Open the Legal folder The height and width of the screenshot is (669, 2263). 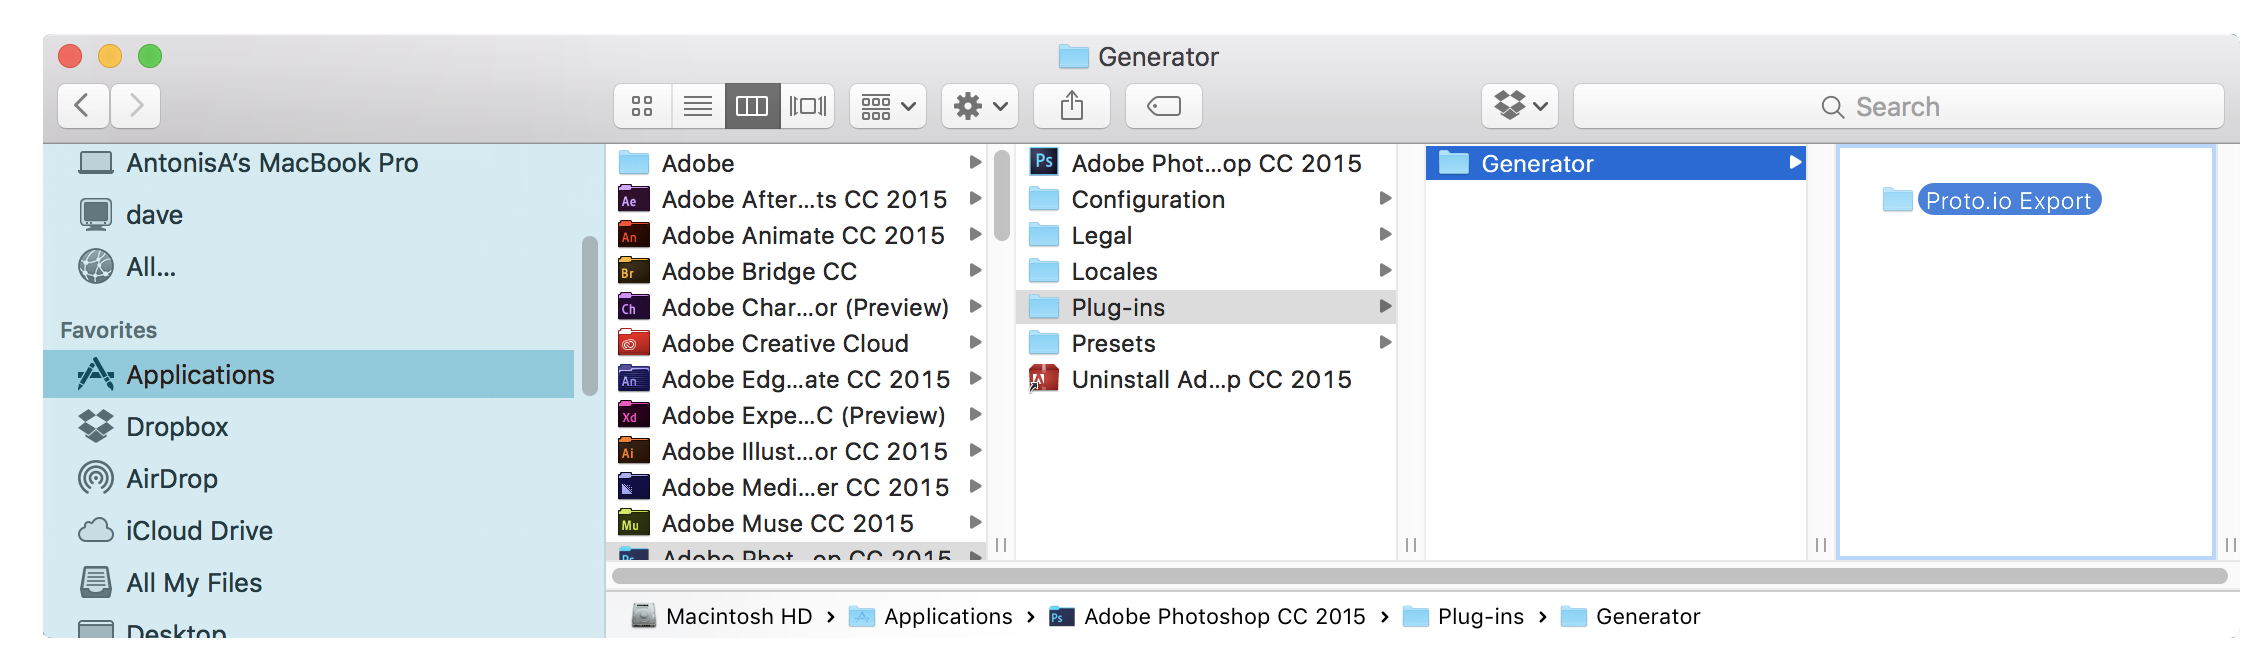tap(1206, 235)
